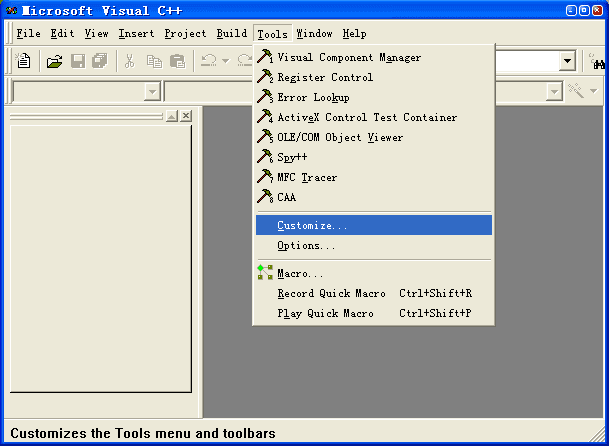609x446 pixels.
Task: Click the Find binoculars icon
Action: coord(599,62)
